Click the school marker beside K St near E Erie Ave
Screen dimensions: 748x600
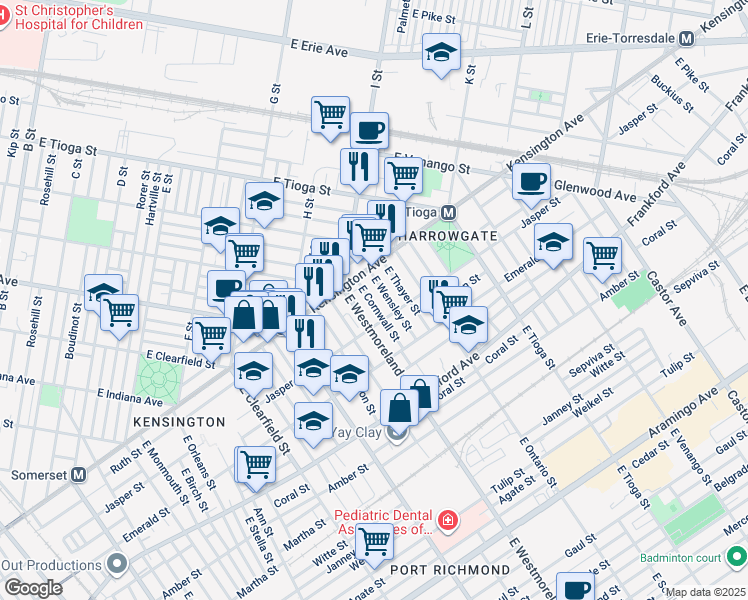441,53
